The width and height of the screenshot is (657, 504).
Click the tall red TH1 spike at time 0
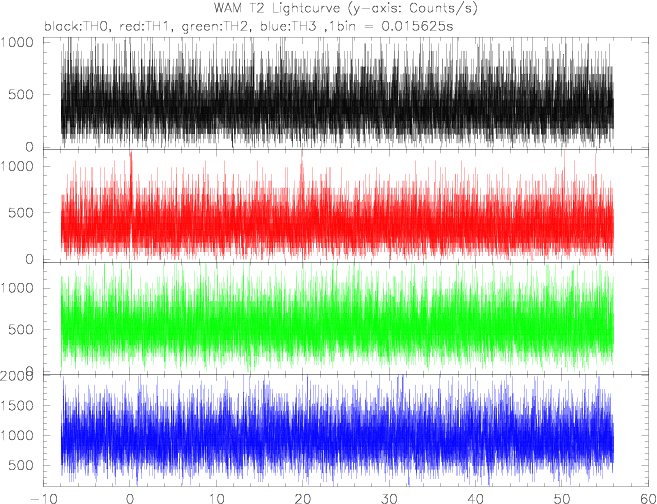pyautogui.click(x=131, y=176)
